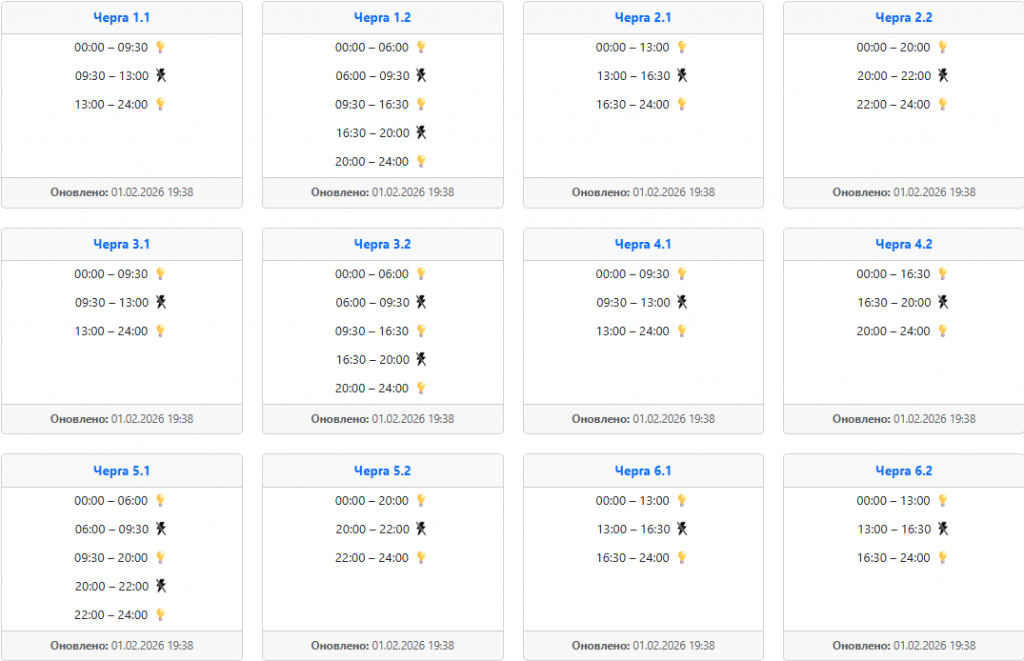Select the Черга 5.1 heading link
1024x661 pixels.
coord(121,471)
